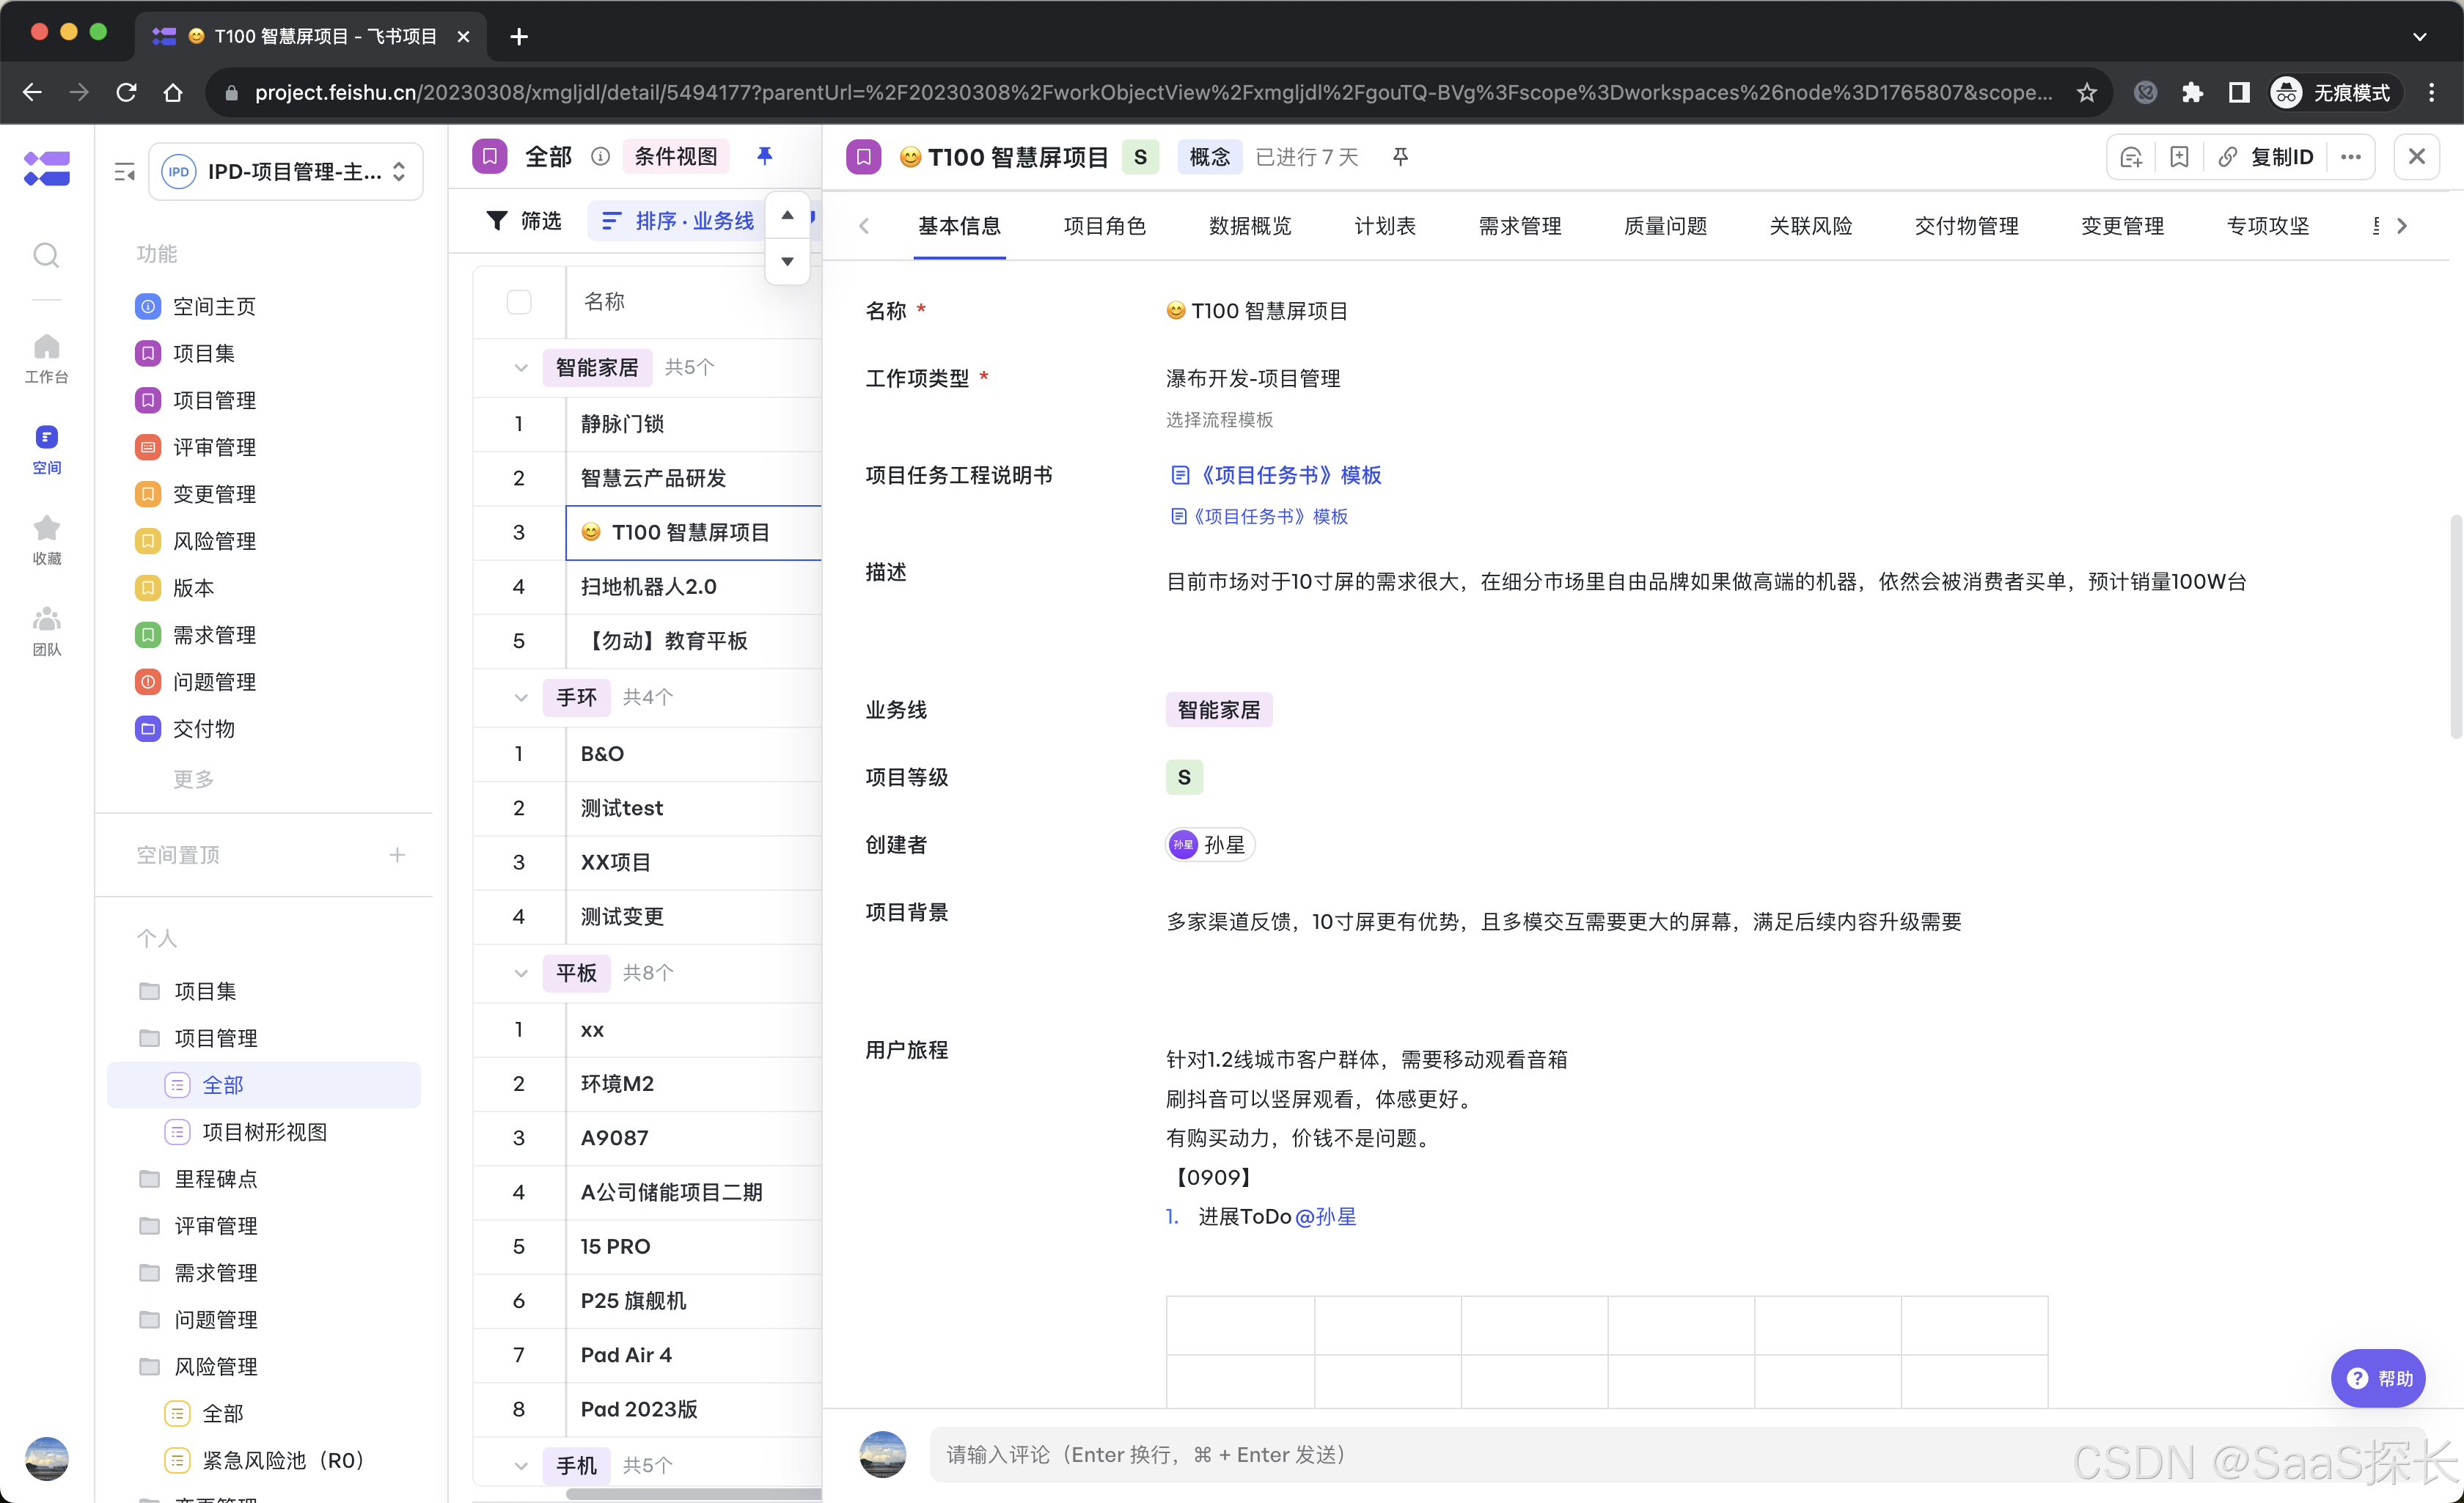Image resolution: width=2464 pixels, height=1503 pixels.
Task: Collapse the sidebar with the menu icon
Action: 124,172
